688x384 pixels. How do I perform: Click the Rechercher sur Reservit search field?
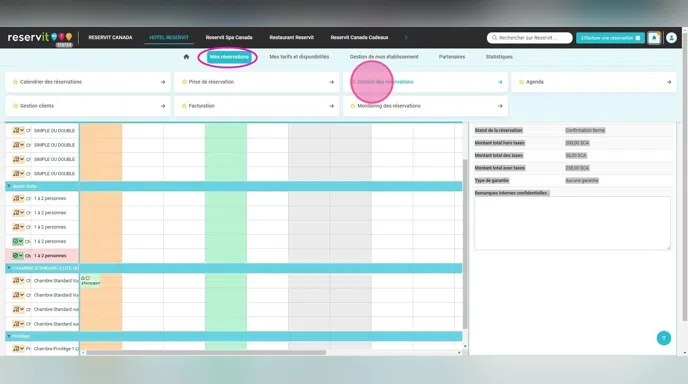coord(530,38)
